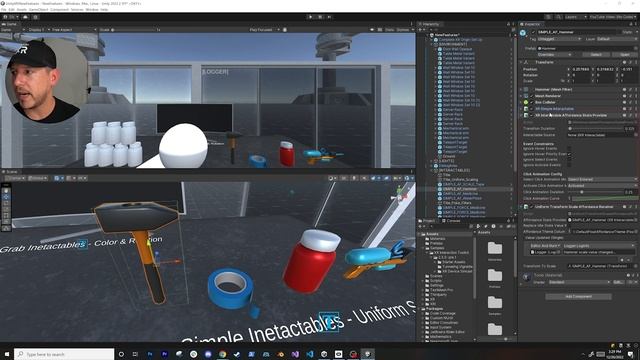
Task: Open the Assets menu
Action: [21, 9]
